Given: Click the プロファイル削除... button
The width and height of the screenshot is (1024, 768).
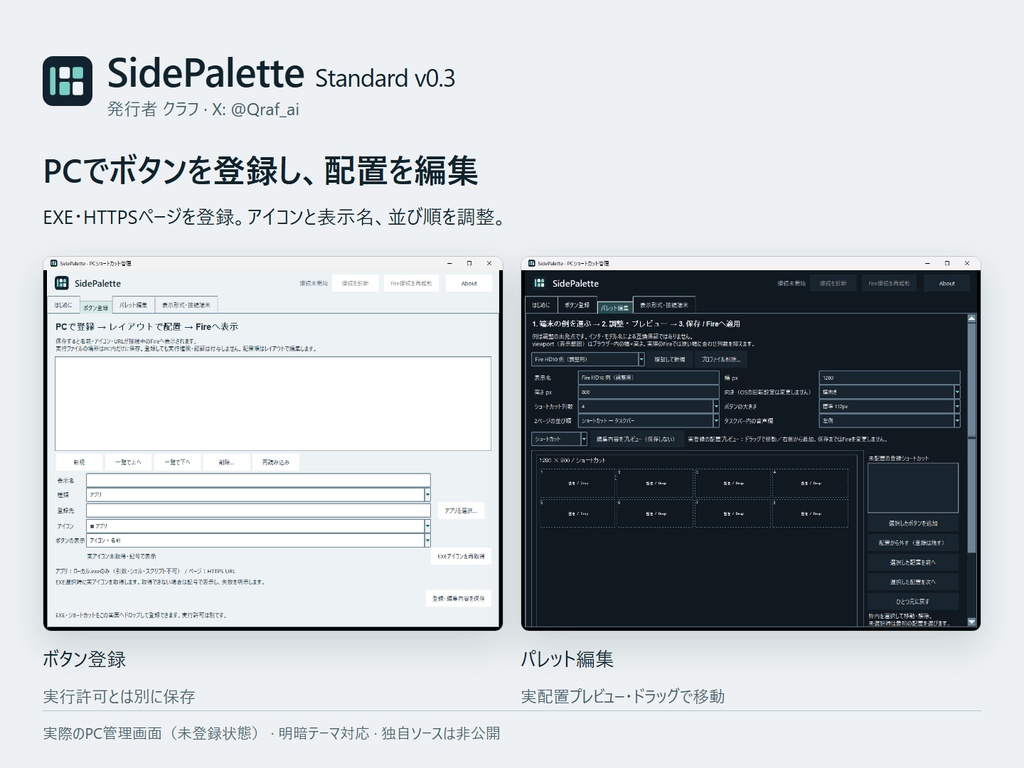Looking at the screenshot, I should point(720,359).
